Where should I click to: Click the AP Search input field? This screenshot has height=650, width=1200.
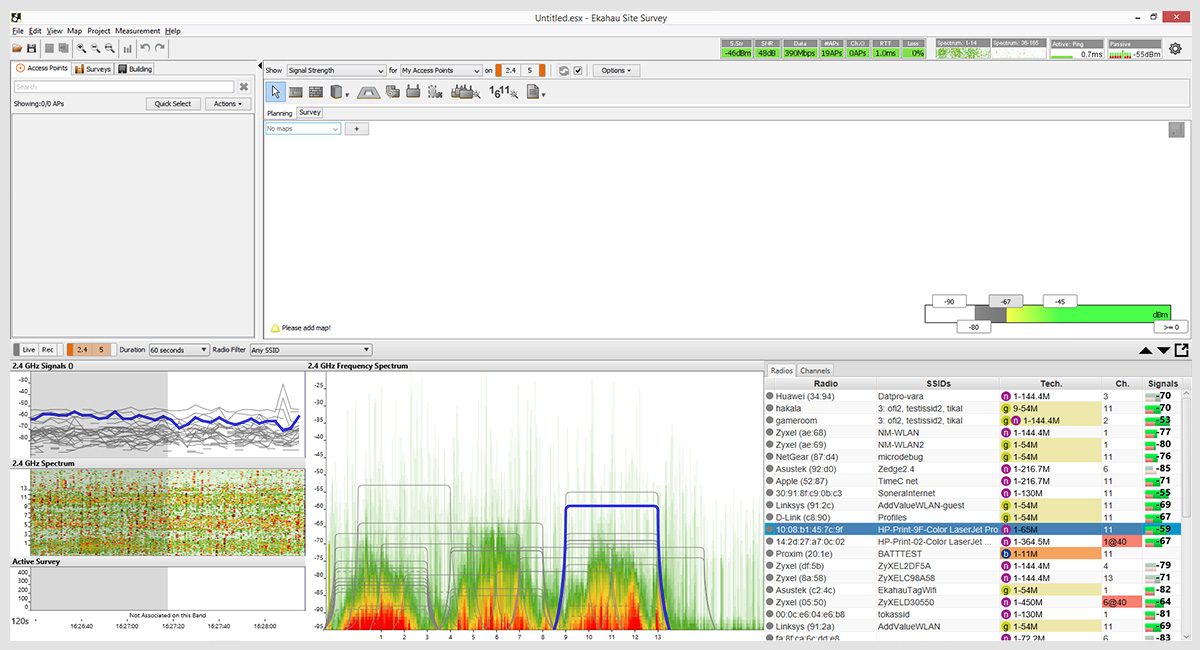124,87
